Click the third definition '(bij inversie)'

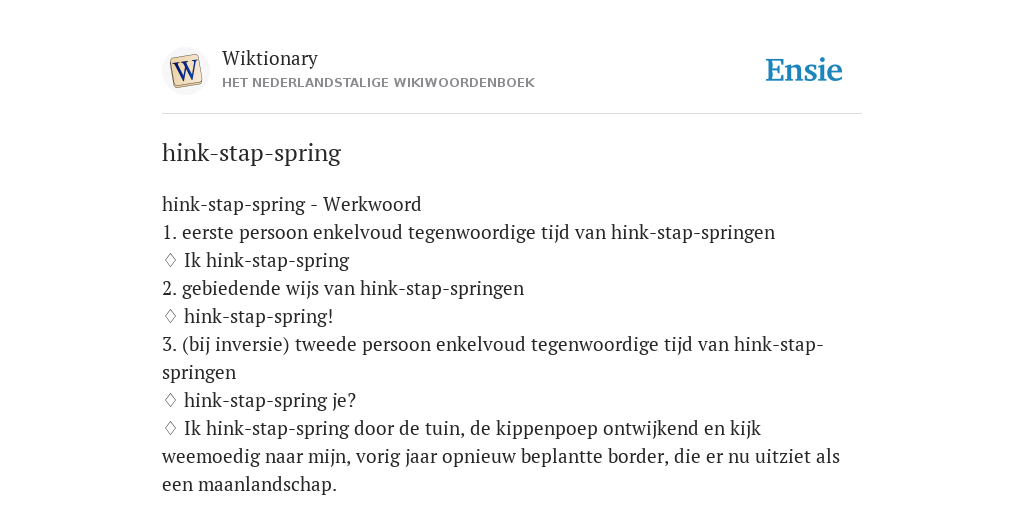(x=492, y=359)
